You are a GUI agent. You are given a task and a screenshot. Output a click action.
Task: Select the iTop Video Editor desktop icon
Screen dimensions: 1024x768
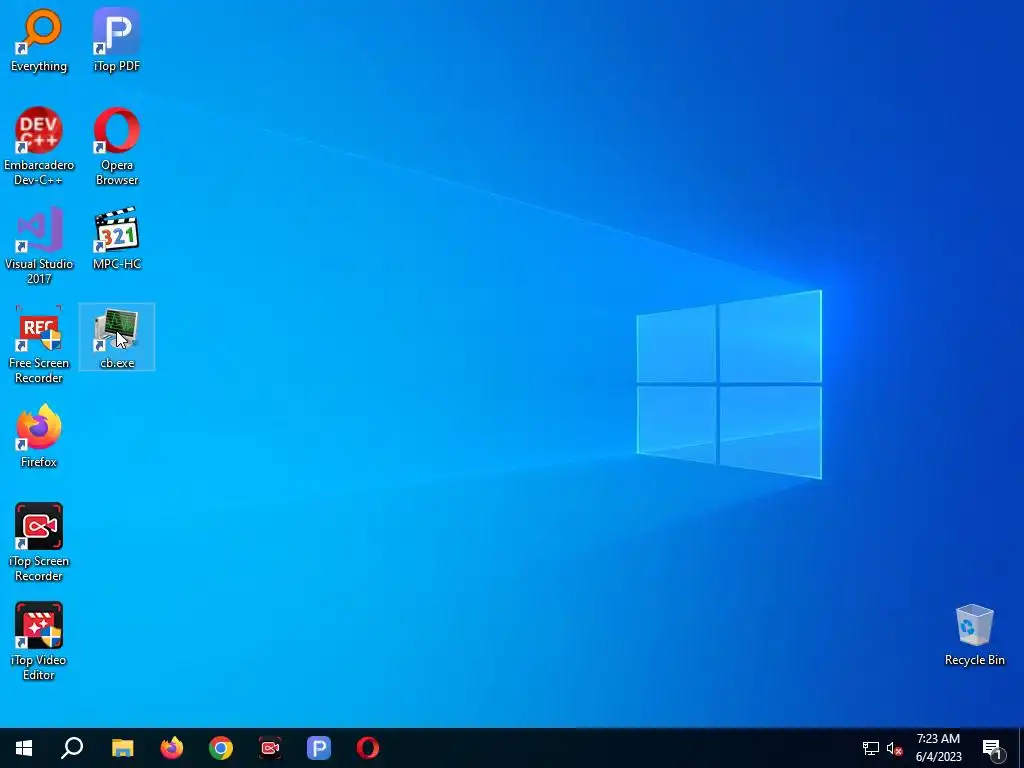click(39, 641)
